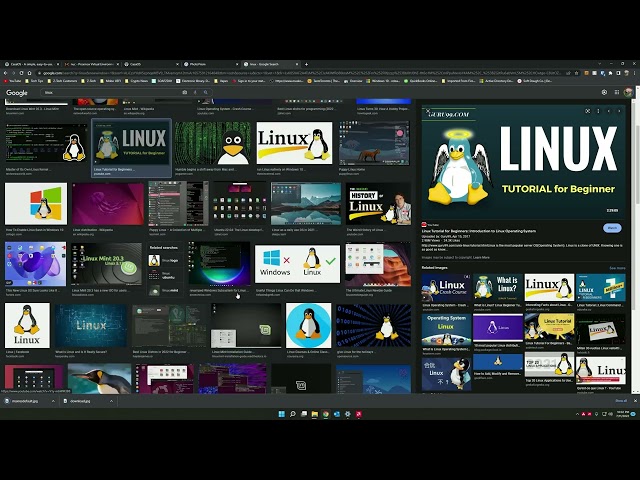Open the Active Directory bookmark

coord(496,81)
